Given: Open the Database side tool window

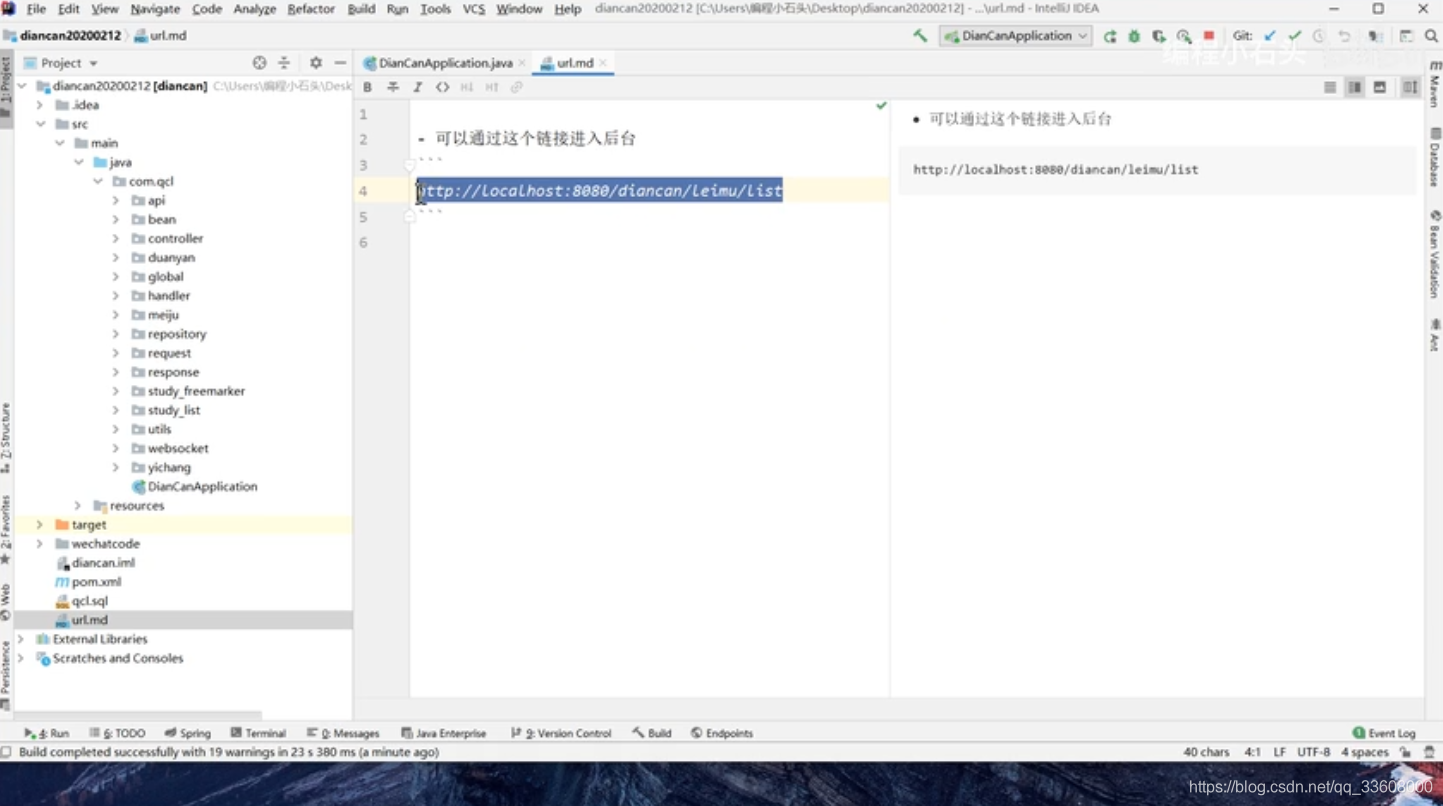Looking at the screenshot, I should [x=1435, y=158].
